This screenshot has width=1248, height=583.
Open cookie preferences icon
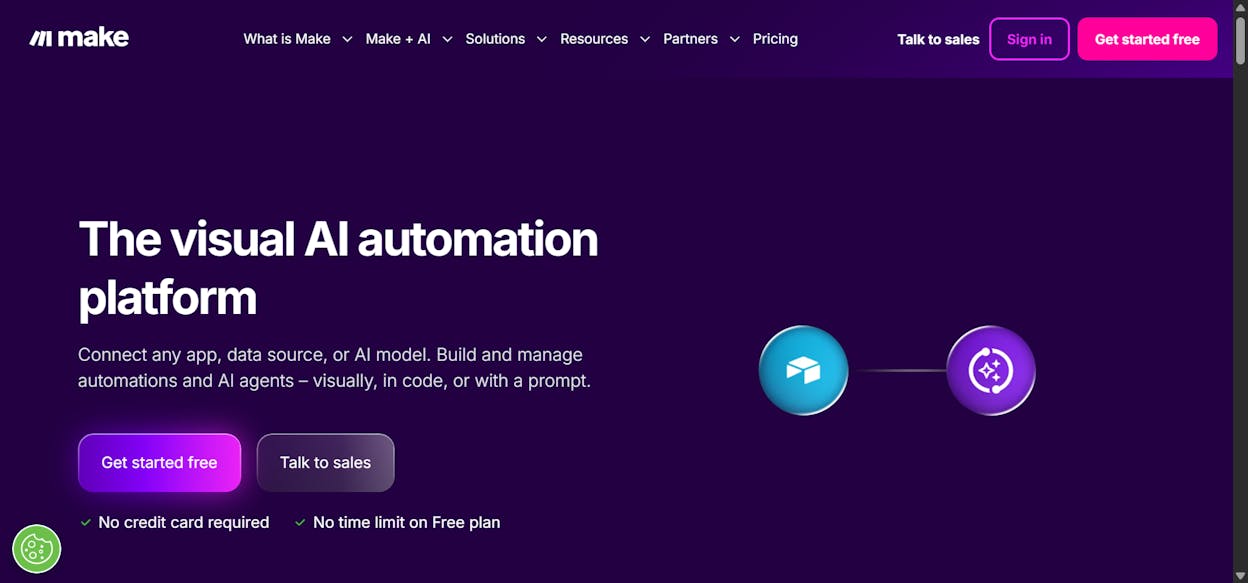tap(37, 548)
